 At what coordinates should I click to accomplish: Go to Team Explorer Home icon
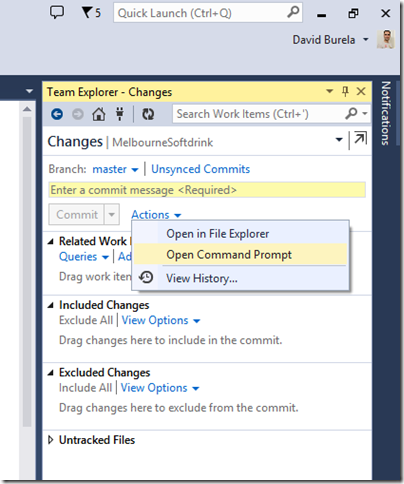coord(99,114)
